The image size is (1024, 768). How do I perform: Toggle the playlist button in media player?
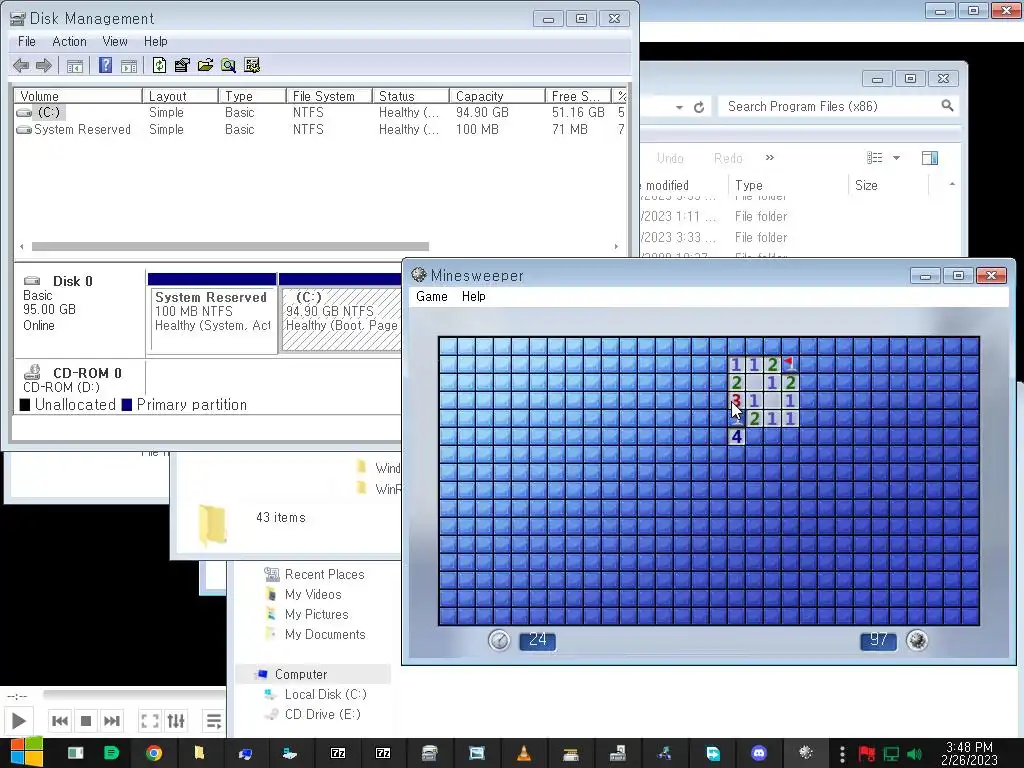coord(213,721)
